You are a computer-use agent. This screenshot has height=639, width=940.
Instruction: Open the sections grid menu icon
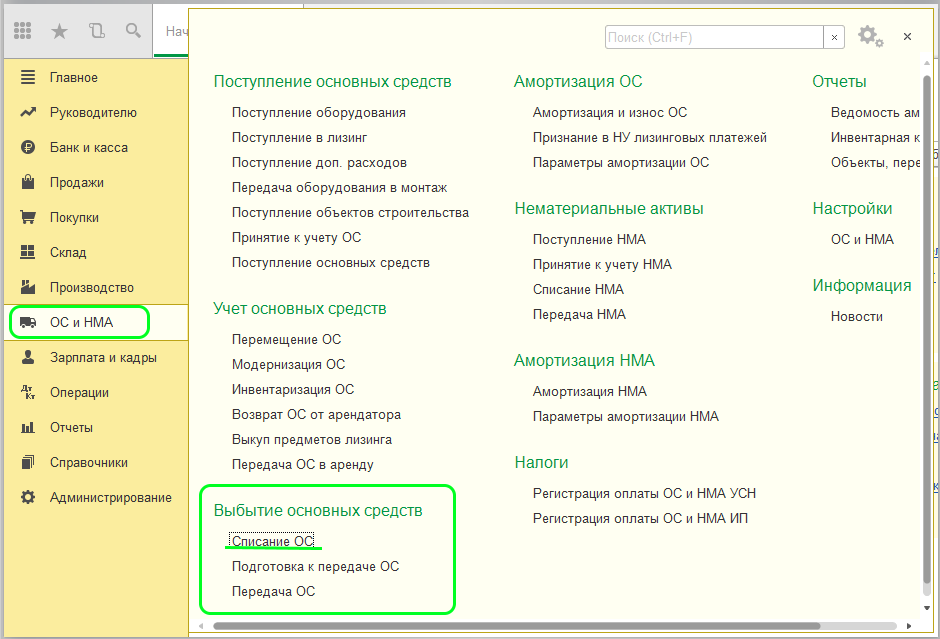(x=22, y=31)
